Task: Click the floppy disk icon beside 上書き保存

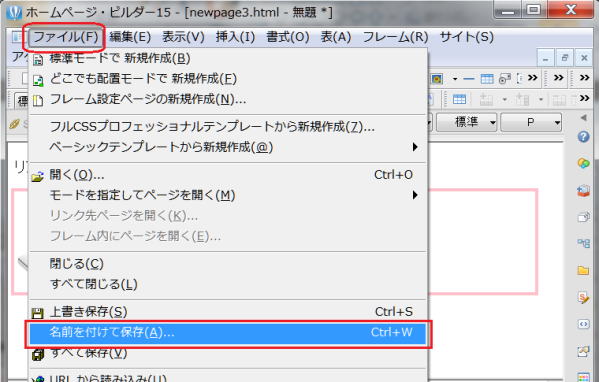Action: pyautogui.click(x=37, y=313)
